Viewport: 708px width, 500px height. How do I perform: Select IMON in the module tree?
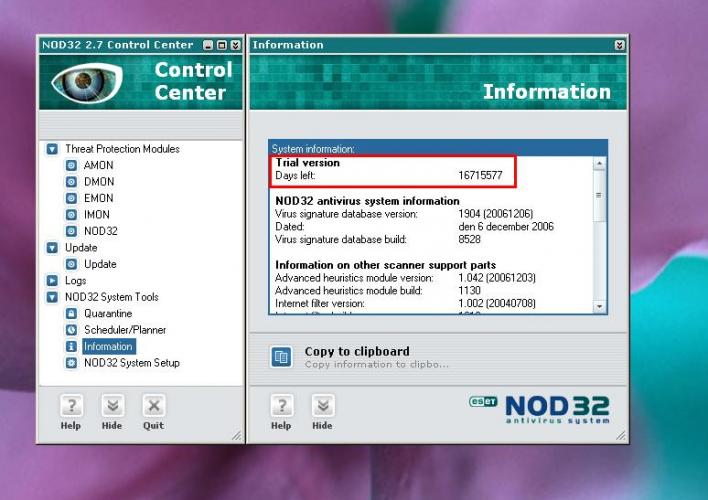[97, 215]
